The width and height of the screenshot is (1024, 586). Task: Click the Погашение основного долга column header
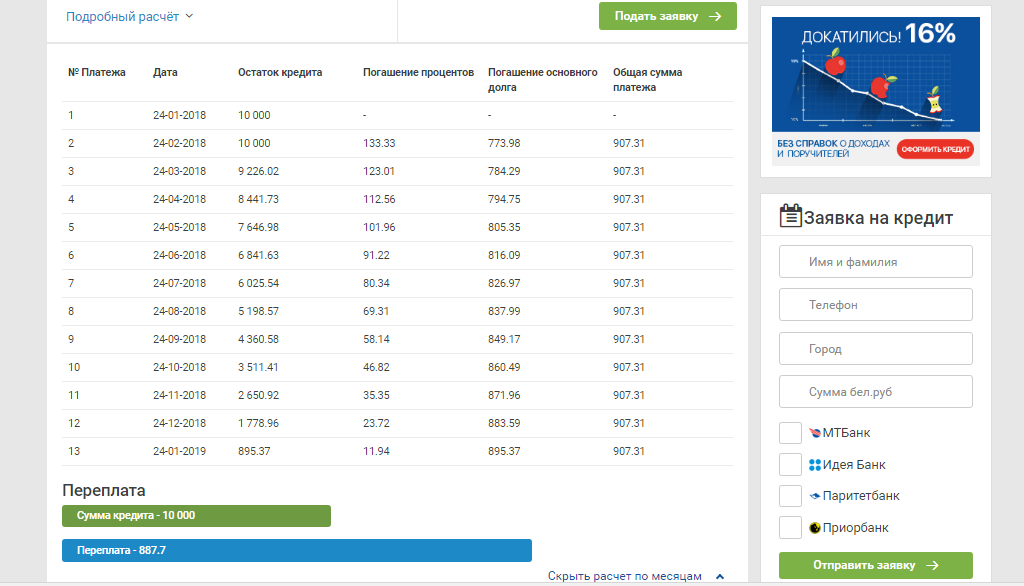(543, 80)
